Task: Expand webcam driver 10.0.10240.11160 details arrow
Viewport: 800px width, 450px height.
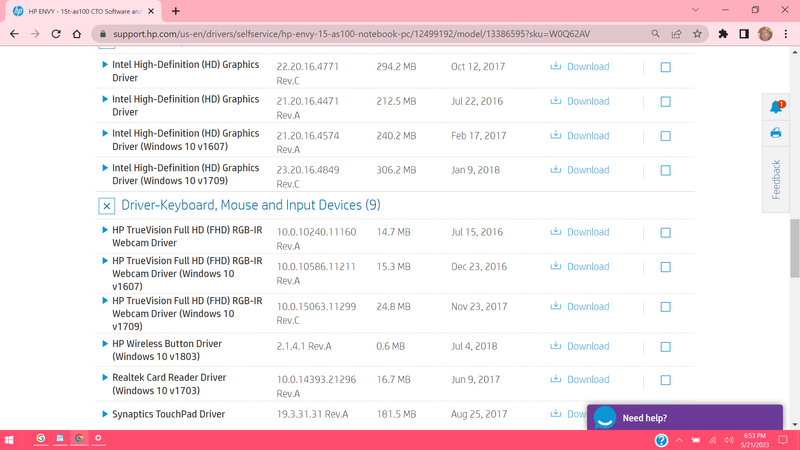Action: (x=105, y=230)
